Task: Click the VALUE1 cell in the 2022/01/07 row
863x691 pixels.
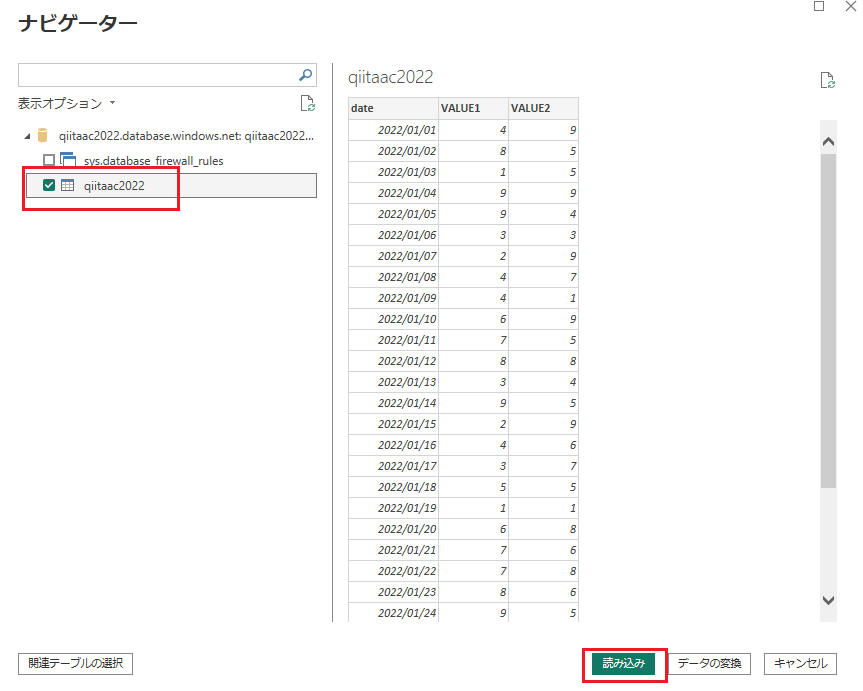Action: pos(473,256)
